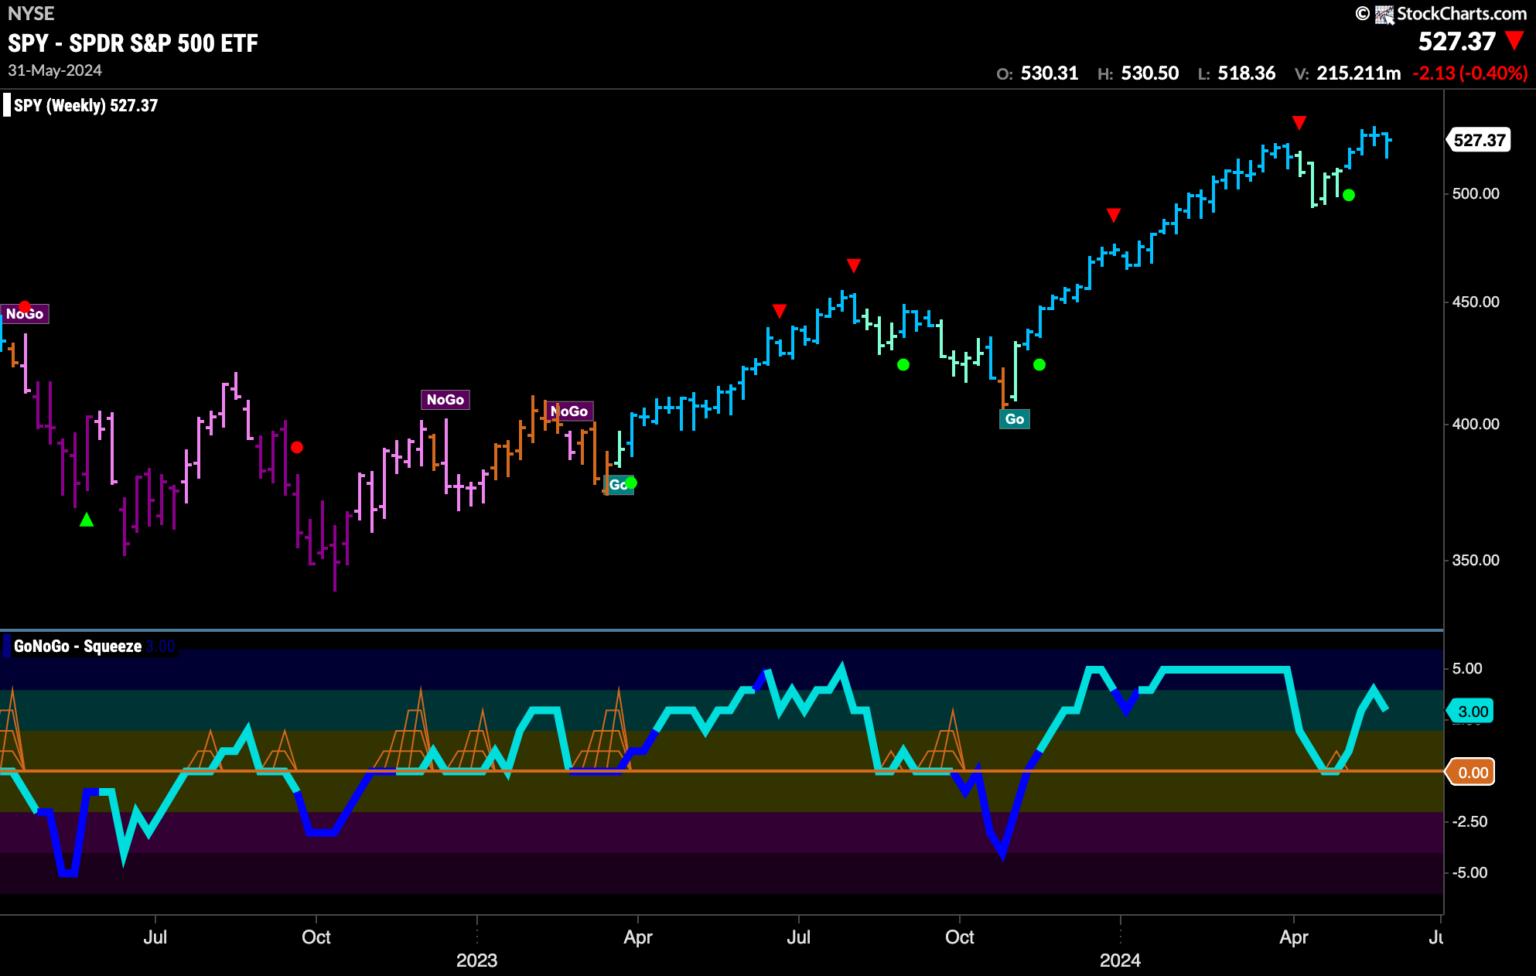Click the 3.00 oscillator value tag
Viewport: 1536px width, 976px height.
tap(1472, 712)
